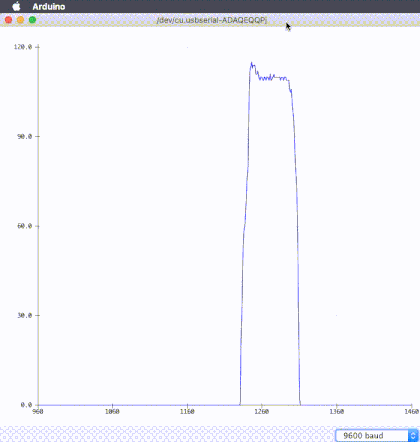Click the 960 x-axis label
This screenshot has height=442, width=420.
[38, 412]
